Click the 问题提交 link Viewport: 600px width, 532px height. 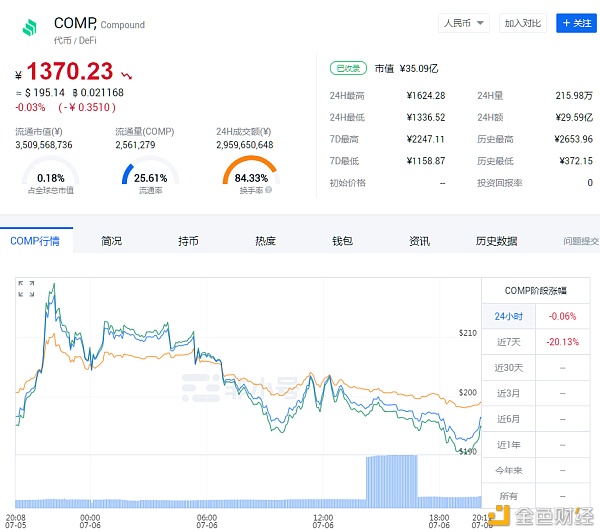581,241
